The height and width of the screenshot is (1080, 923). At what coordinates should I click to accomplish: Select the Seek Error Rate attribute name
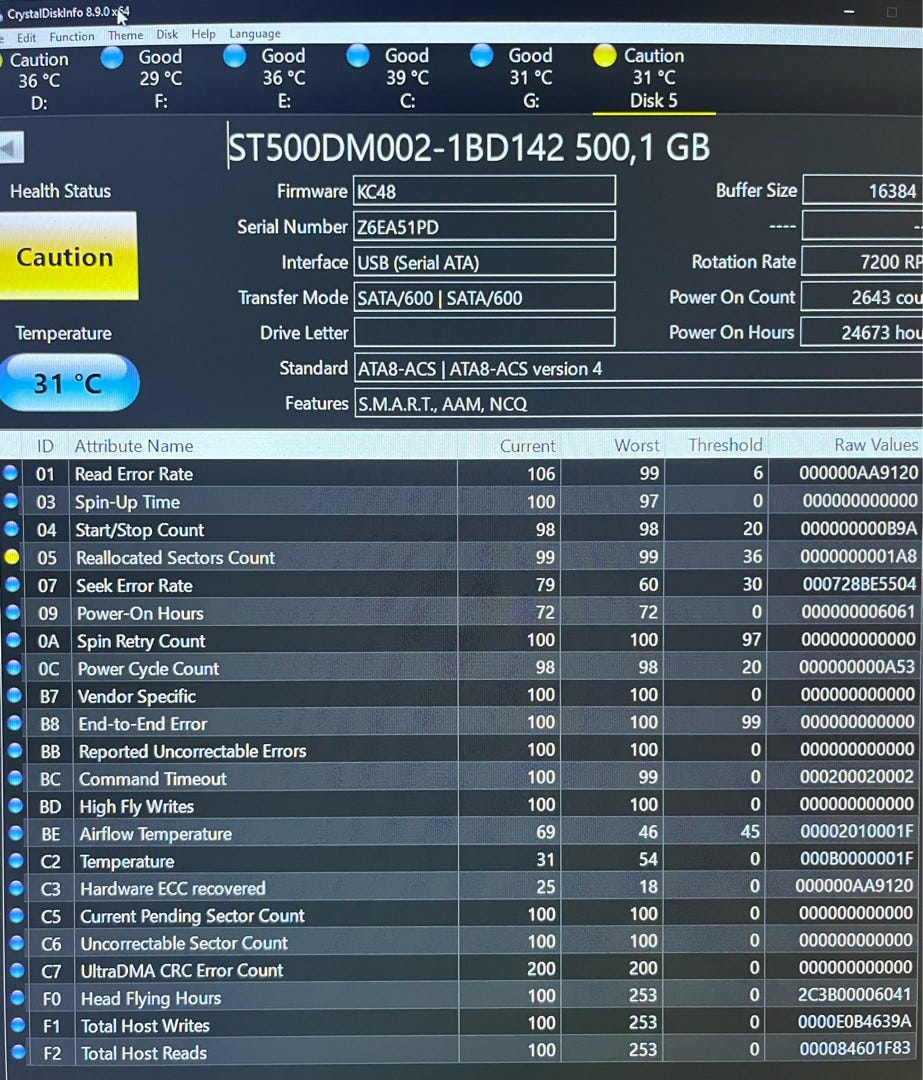coord(134,585)
